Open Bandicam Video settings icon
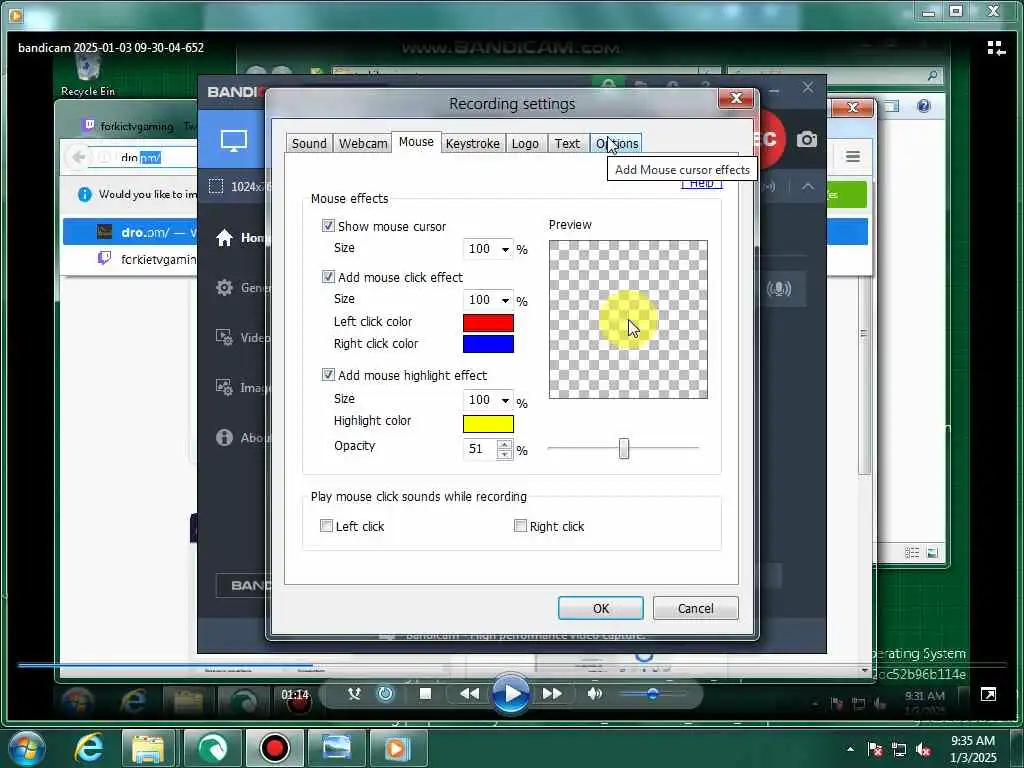Image resolution: width=1024 pixels, height=768 pixels. coord(224,337)
